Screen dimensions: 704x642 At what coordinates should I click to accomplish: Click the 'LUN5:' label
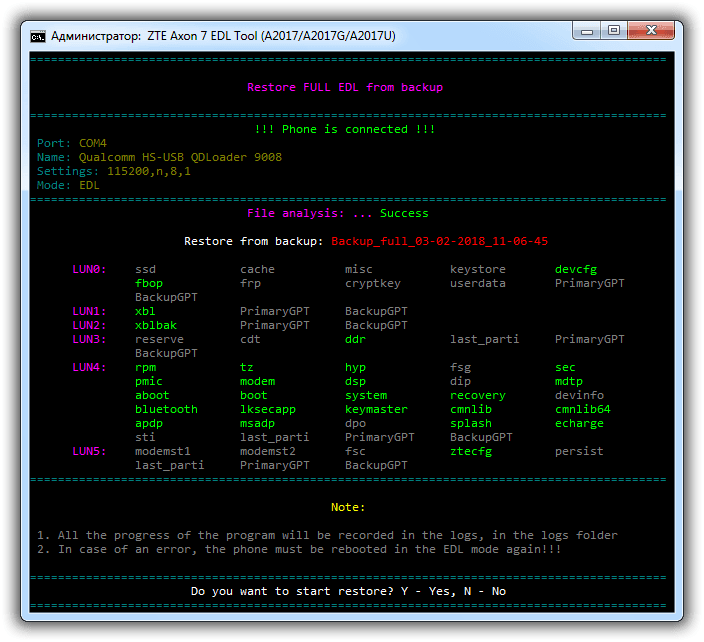click(89, 451)
